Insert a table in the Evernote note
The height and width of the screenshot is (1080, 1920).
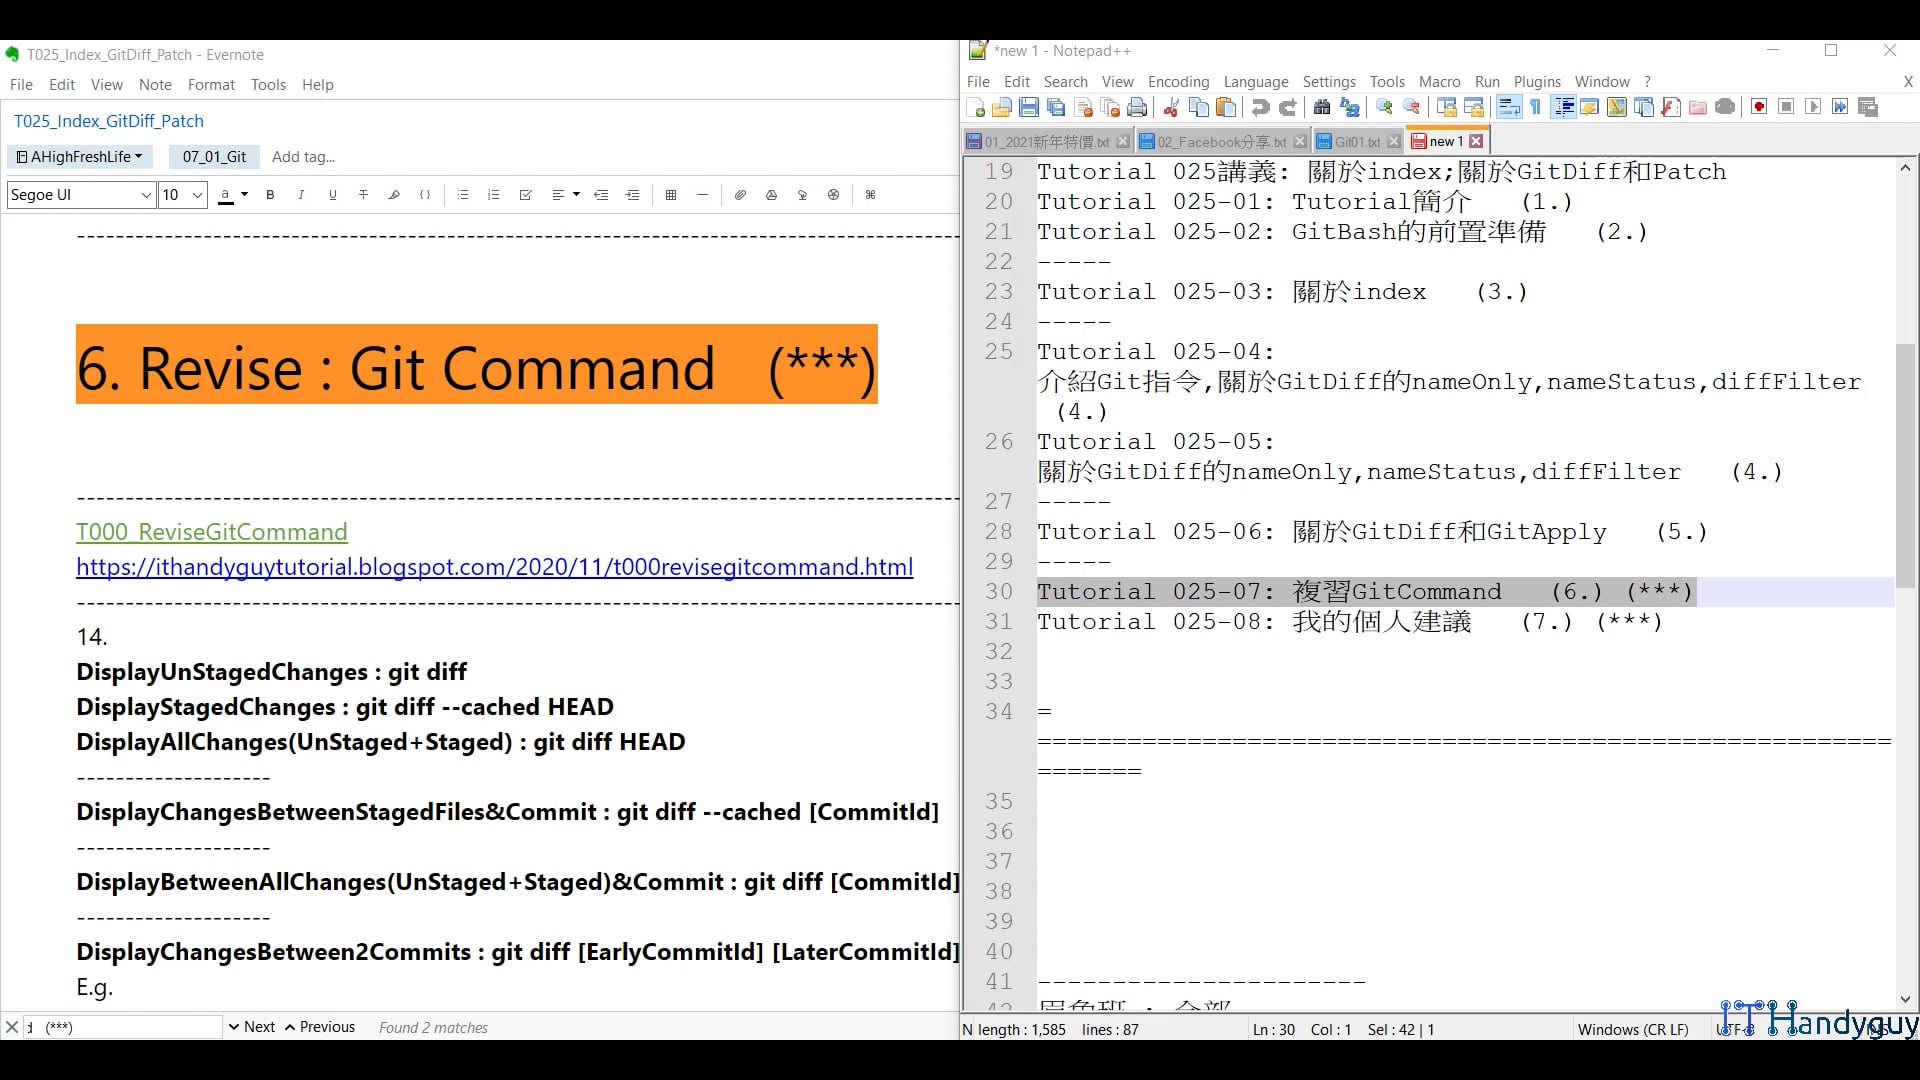(x=671, y=195)
